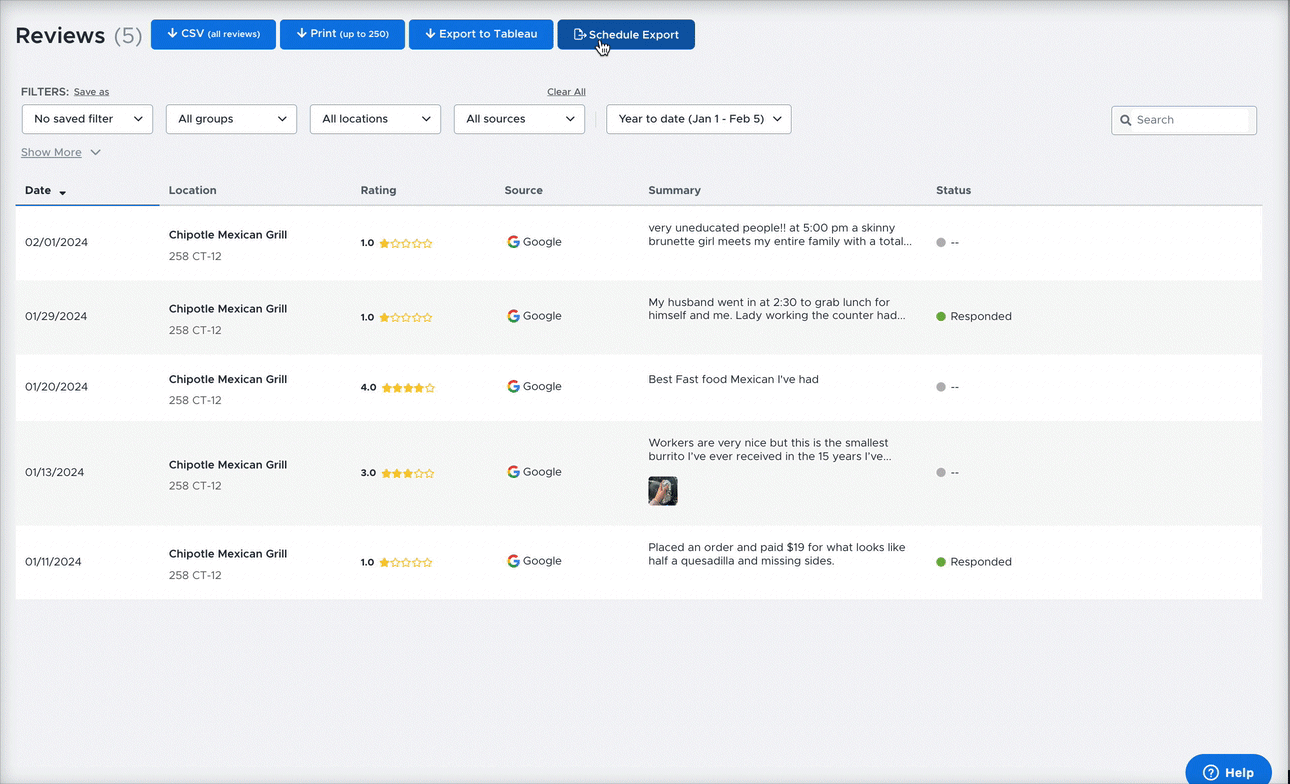Click 'Best Fast food Mexican I've had' summary
The width and height of the screenshot is (1290, 784).
pyautogui.click(x=734, y=379)
